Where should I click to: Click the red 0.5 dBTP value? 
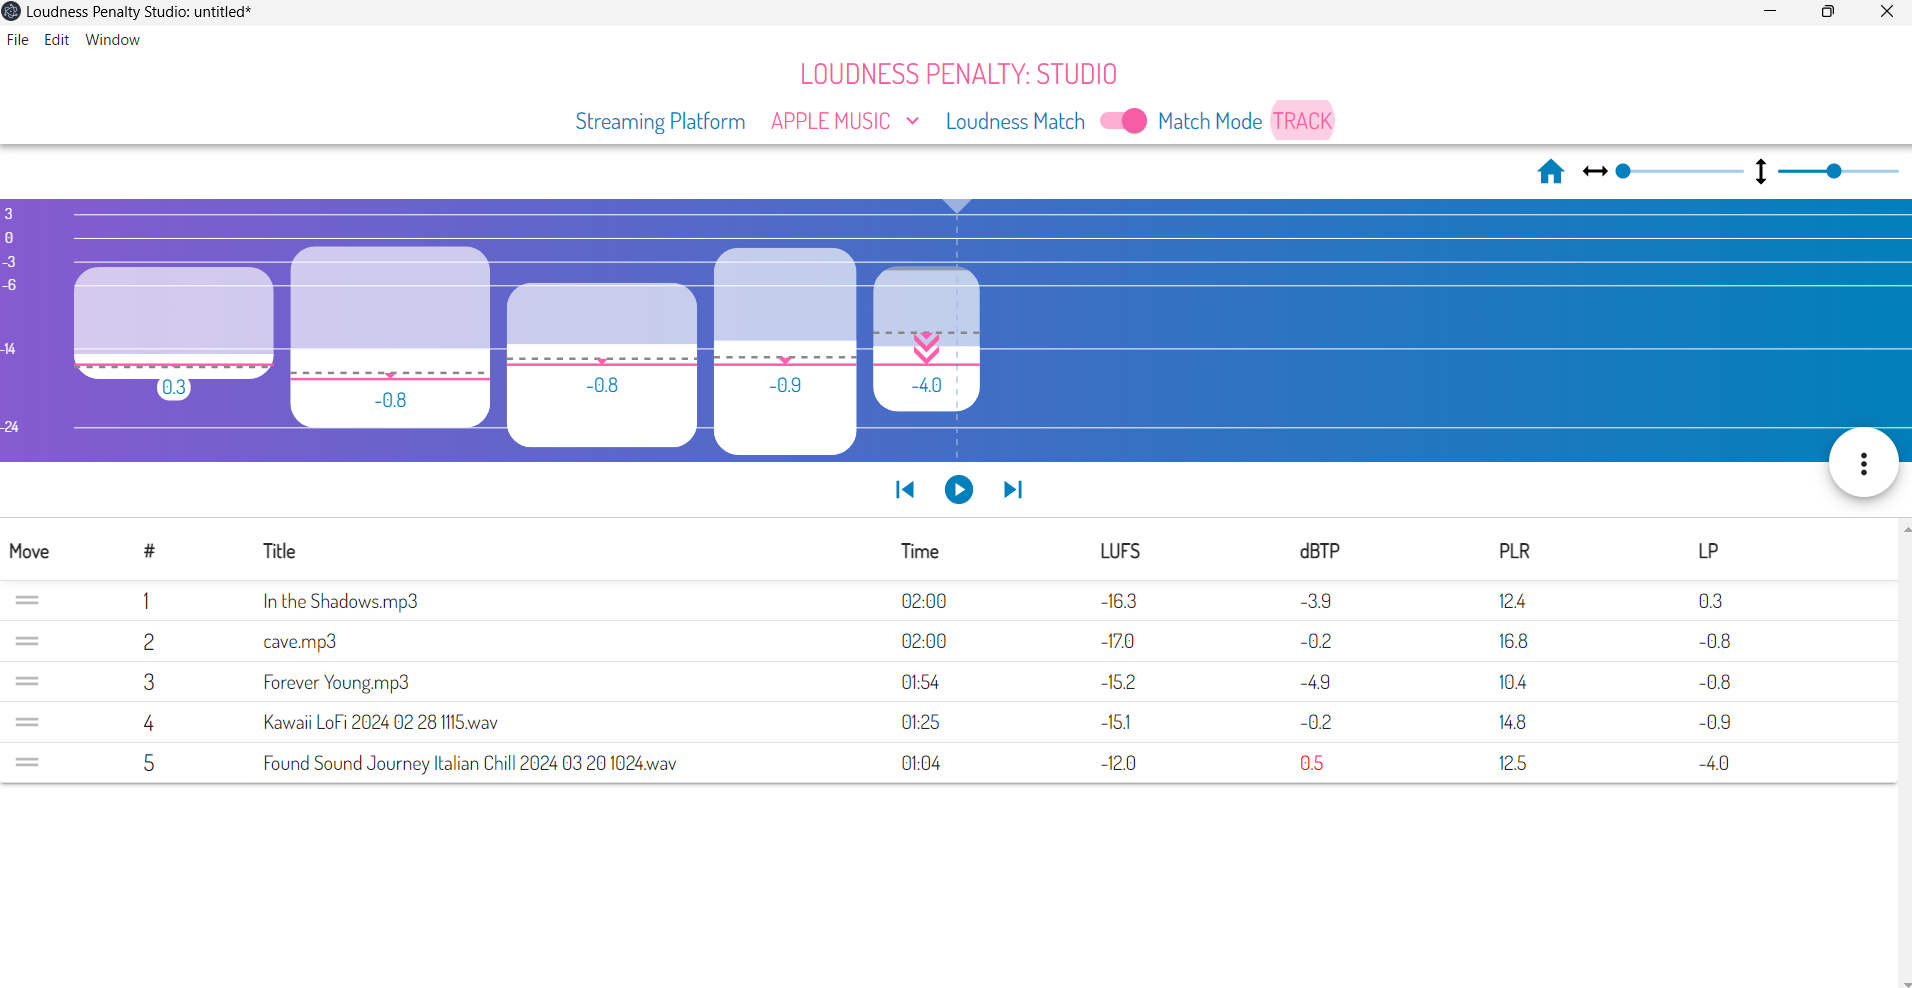(1311, 763)
